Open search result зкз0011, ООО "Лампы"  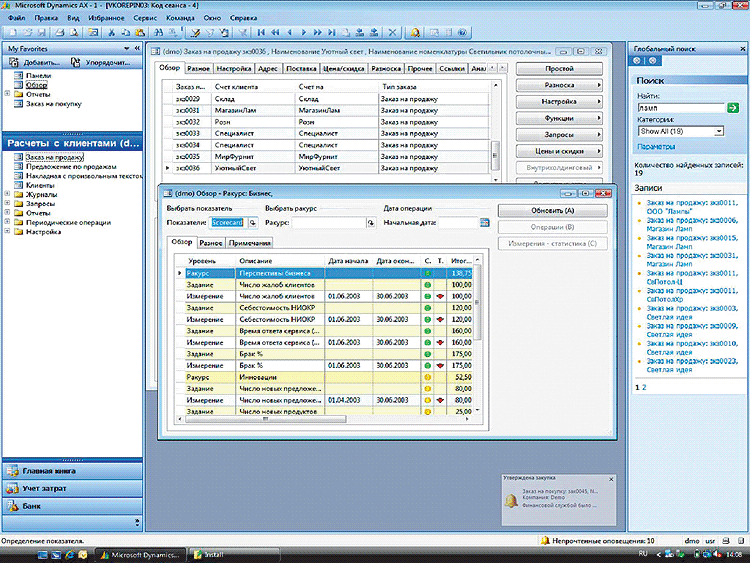point(692,207)
